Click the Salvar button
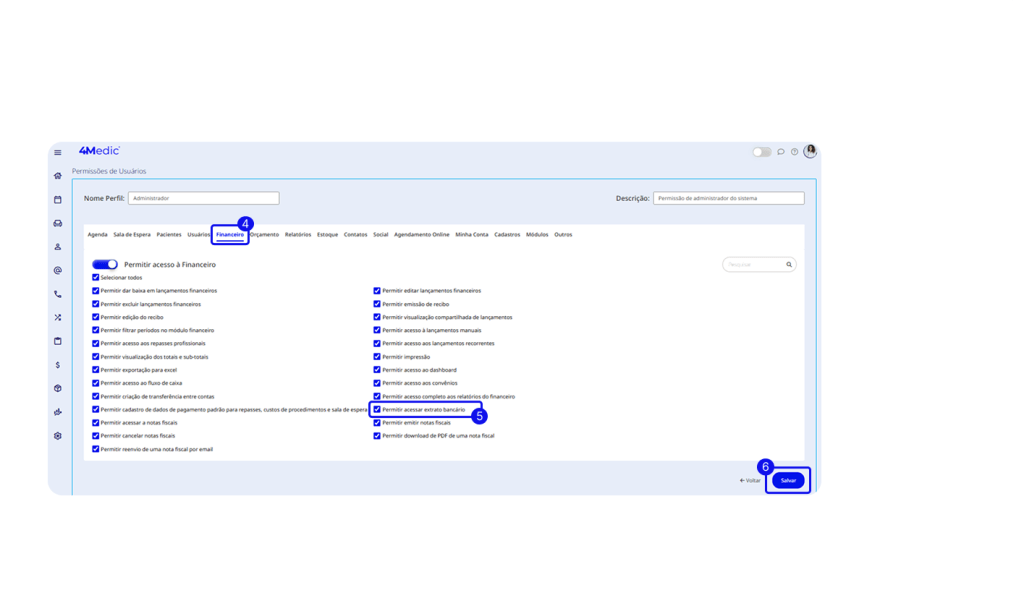The height and width of the screenshot is (598, 1024). [788, 481]
